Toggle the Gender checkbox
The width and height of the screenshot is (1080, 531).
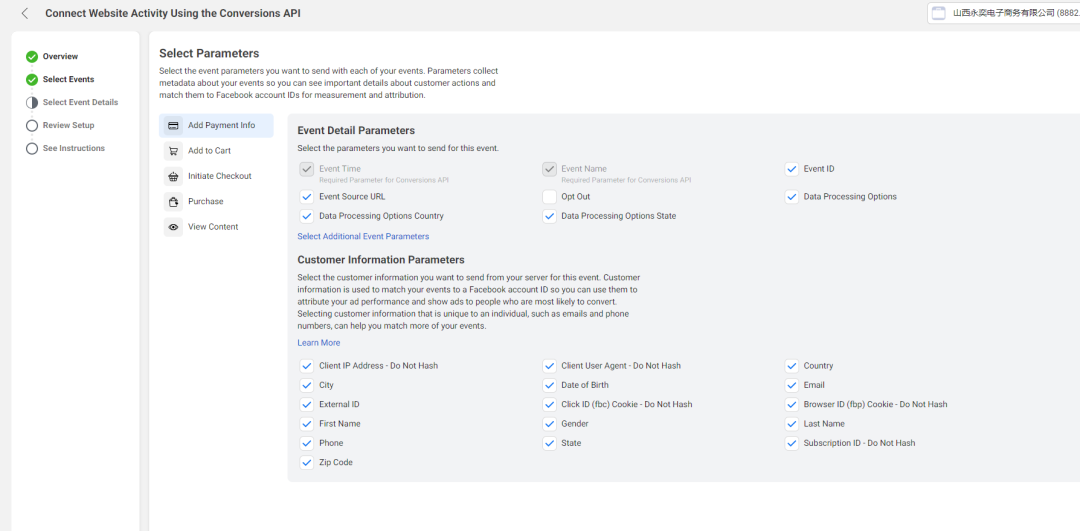click(550, 424)
